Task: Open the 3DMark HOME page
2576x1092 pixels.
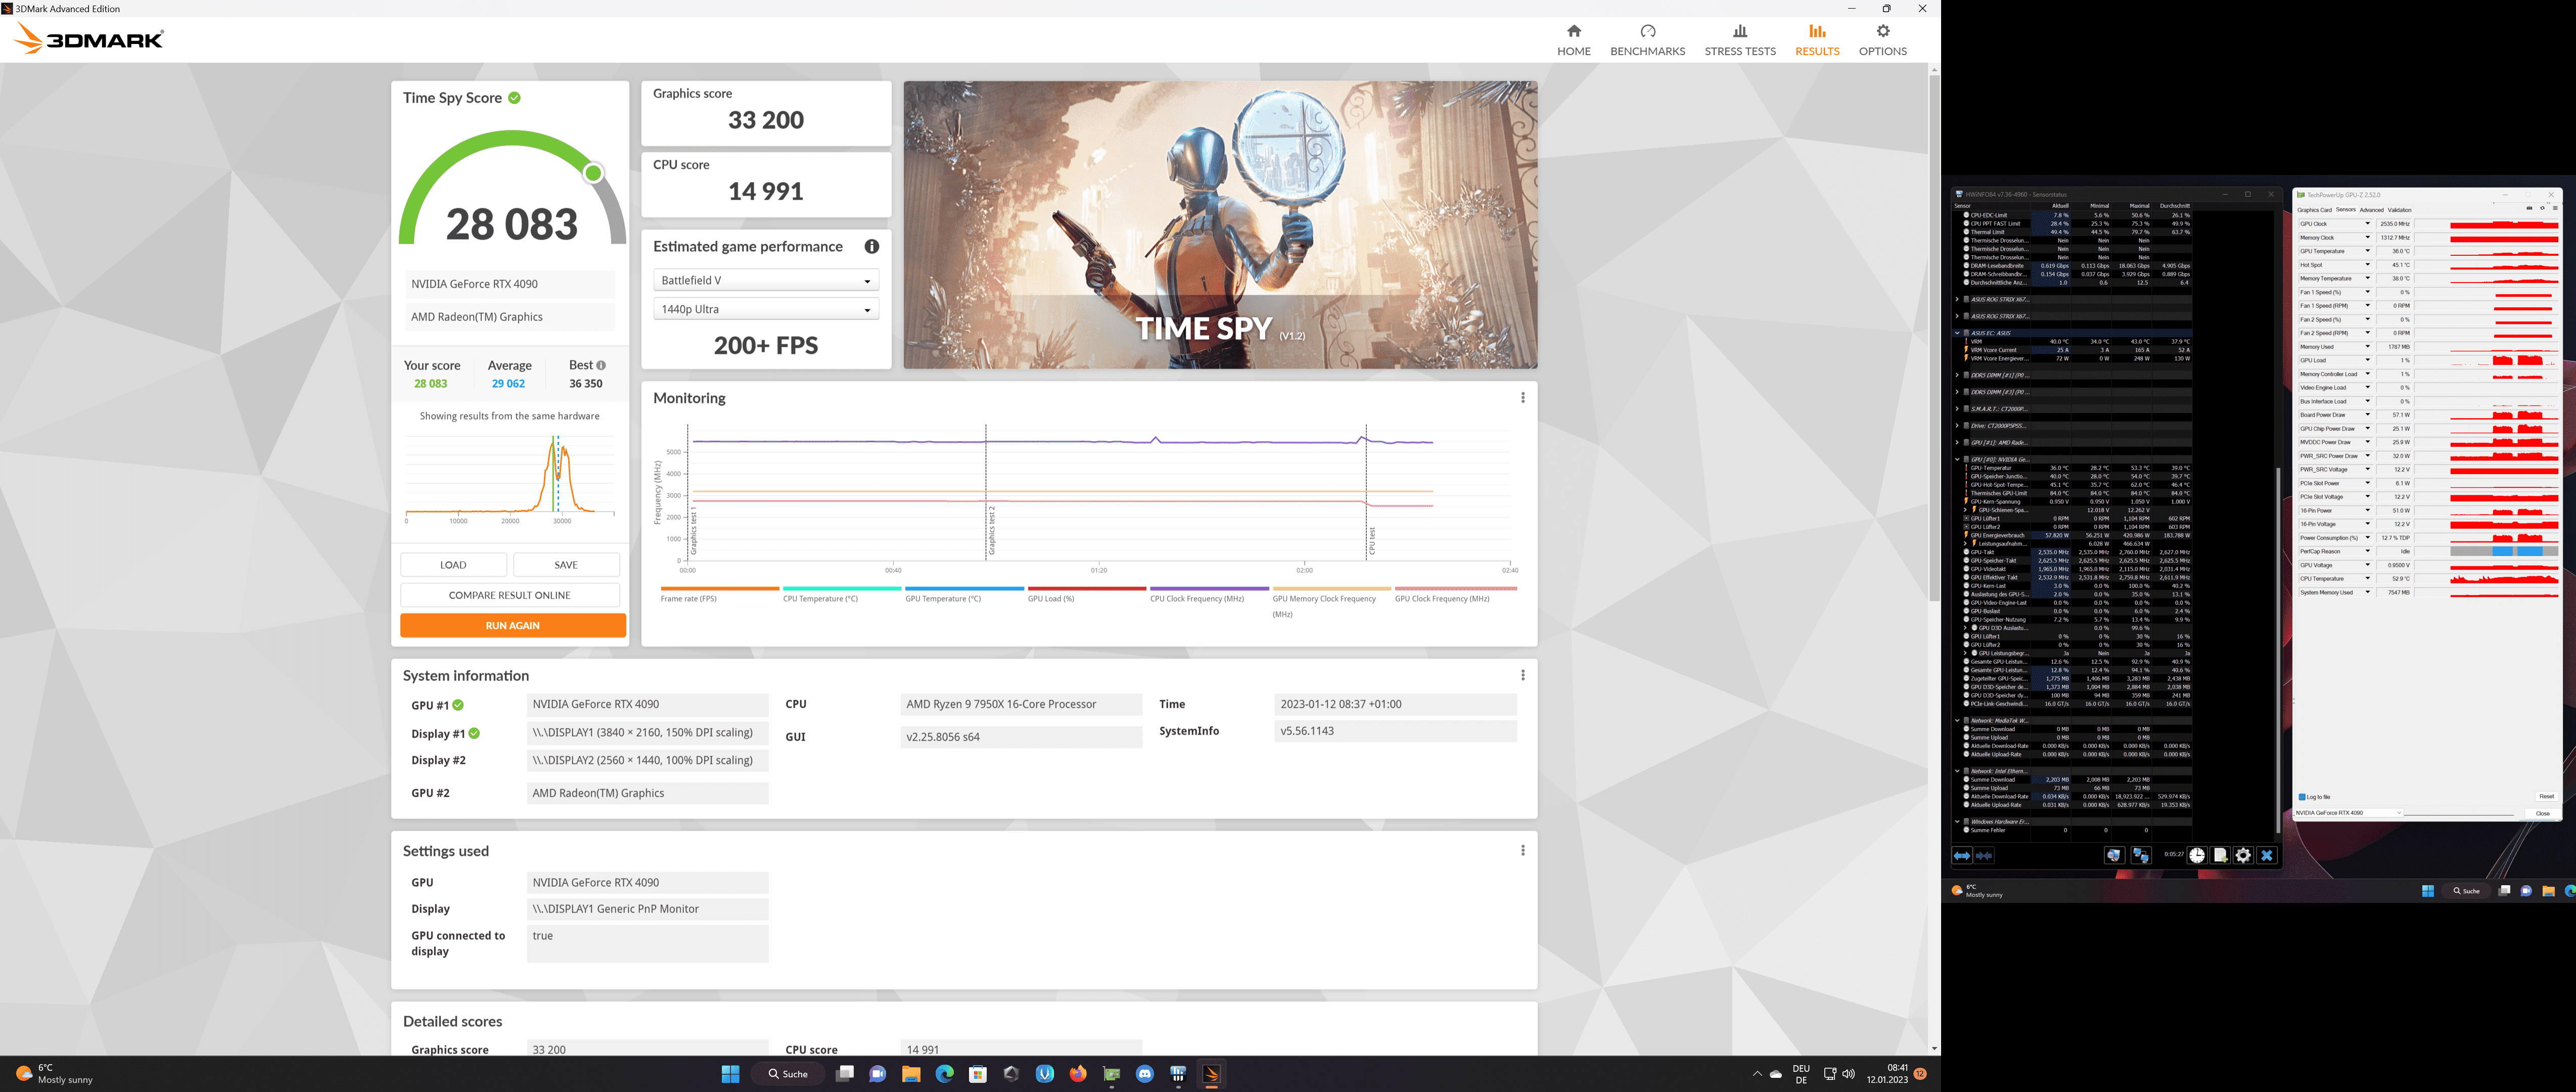Action: point(1573,40)
